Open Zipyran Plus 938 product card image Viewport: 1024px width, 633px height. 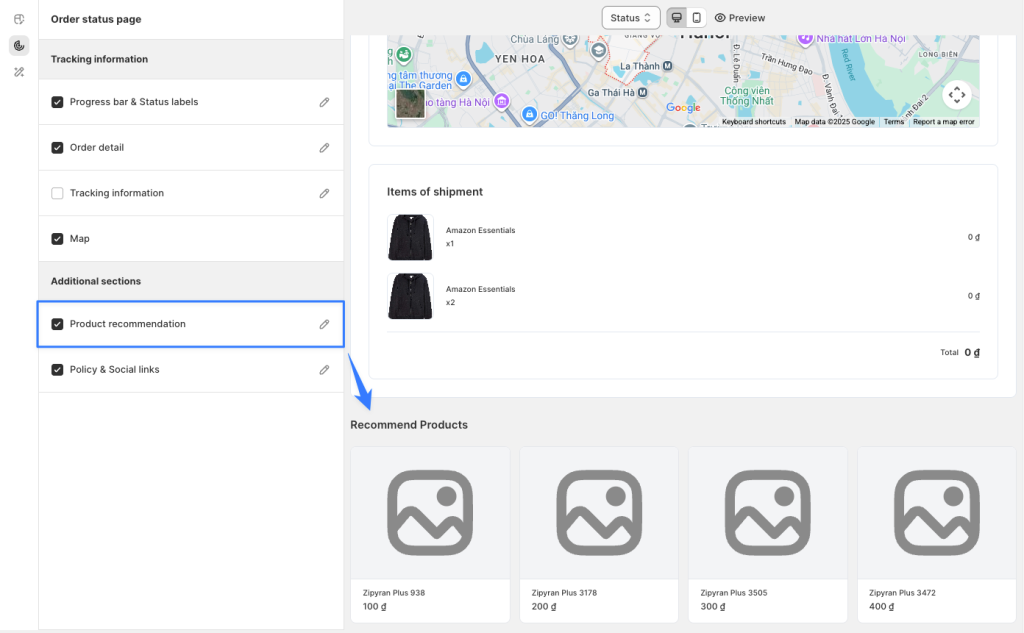click(430, 513)
